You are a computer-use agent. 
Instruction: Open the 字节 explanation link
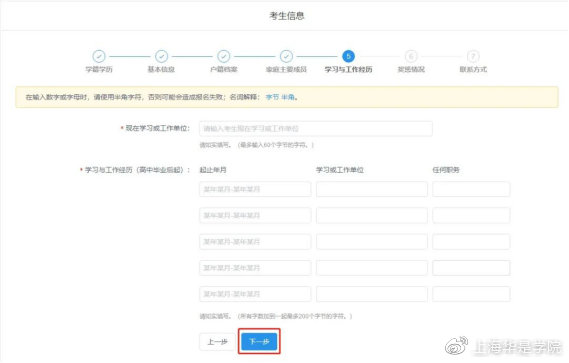click(272, 97)
